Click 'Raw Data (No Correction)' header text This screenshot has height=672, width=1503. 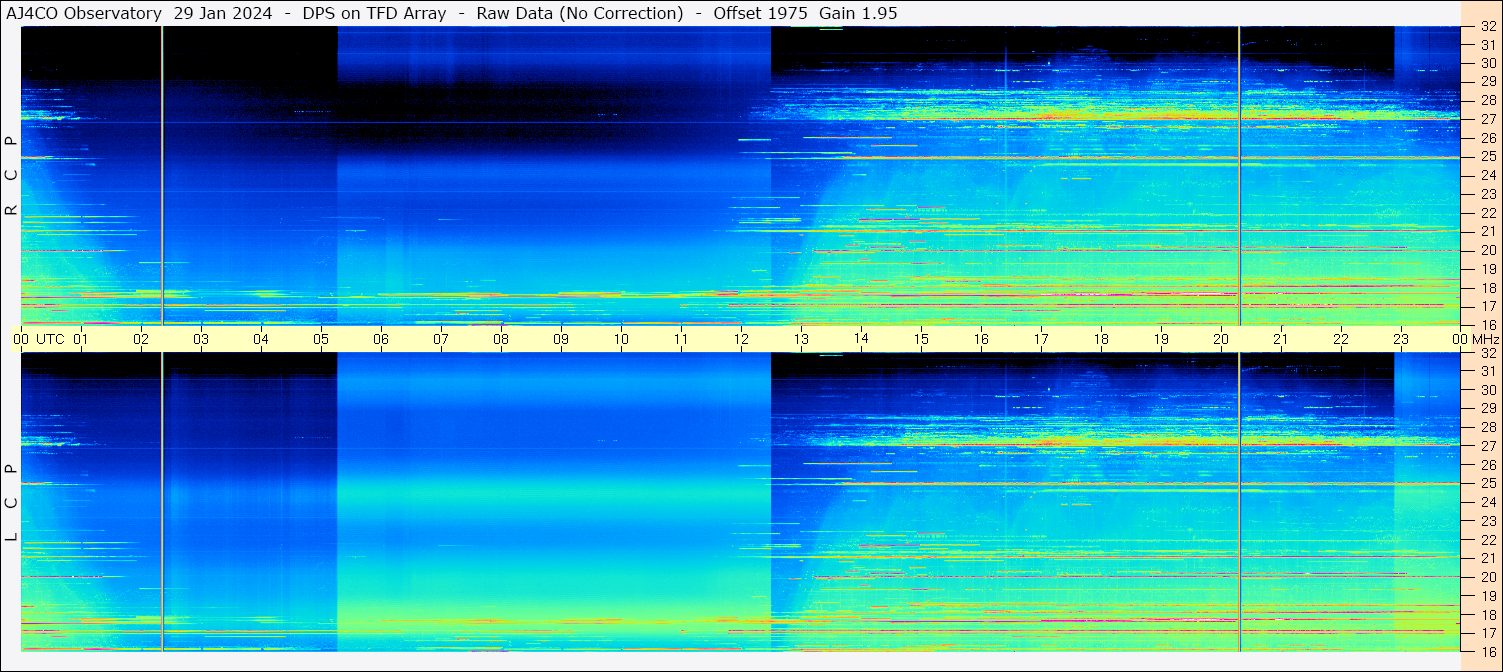579,13
